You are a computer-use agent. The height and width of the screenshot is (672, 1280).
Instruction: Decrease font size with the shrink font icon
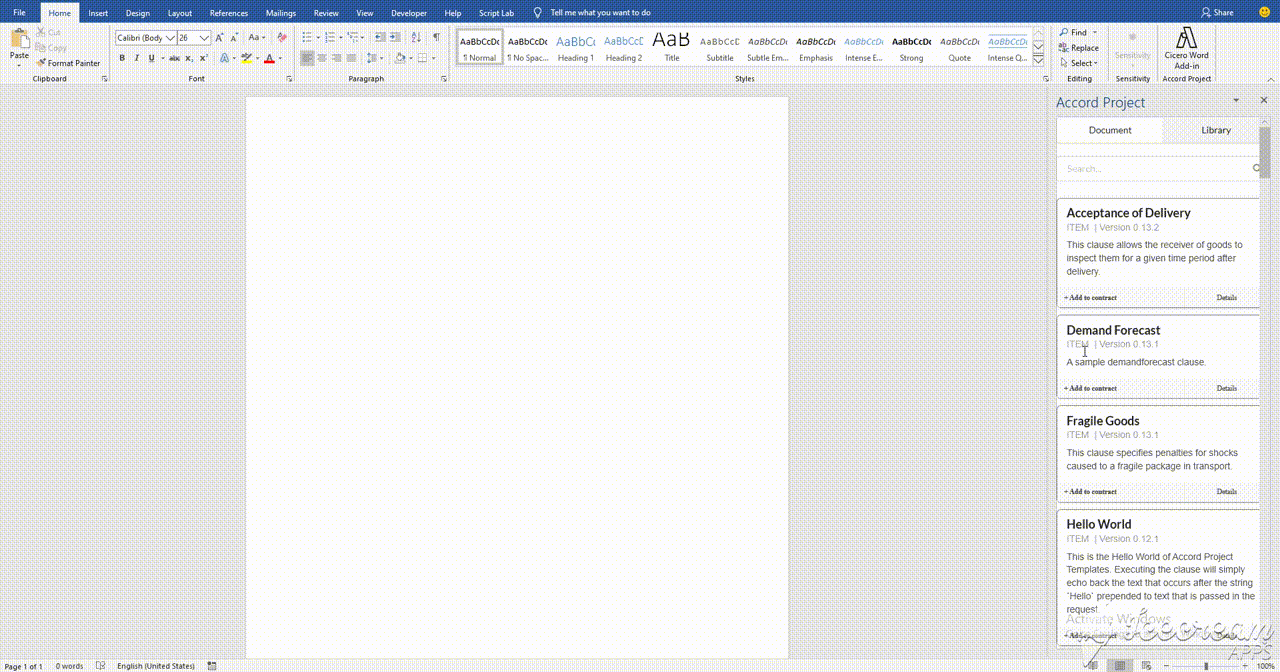(x=234, y=37)
